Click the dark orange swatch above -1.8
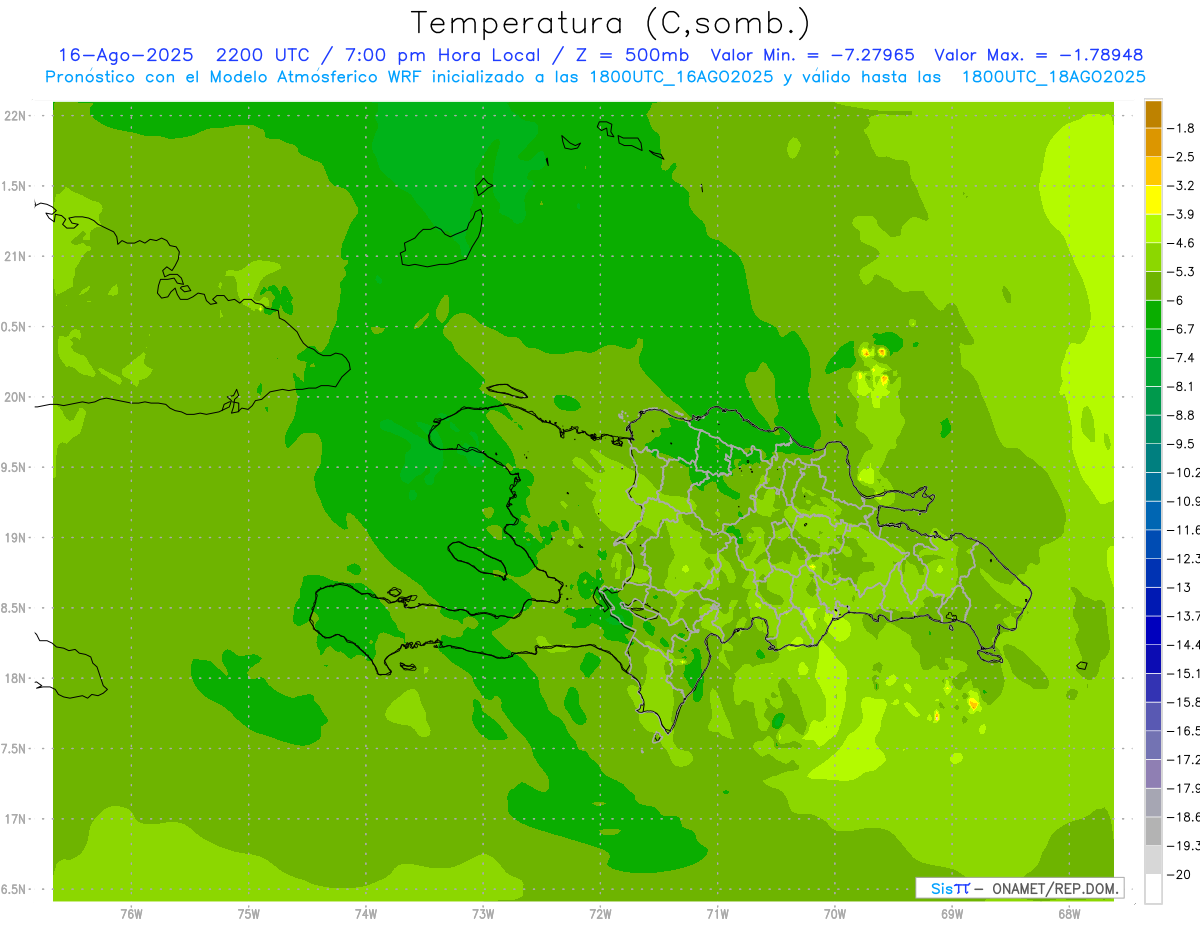Screen dimensions: 1200x927 tap(1153, 114)
